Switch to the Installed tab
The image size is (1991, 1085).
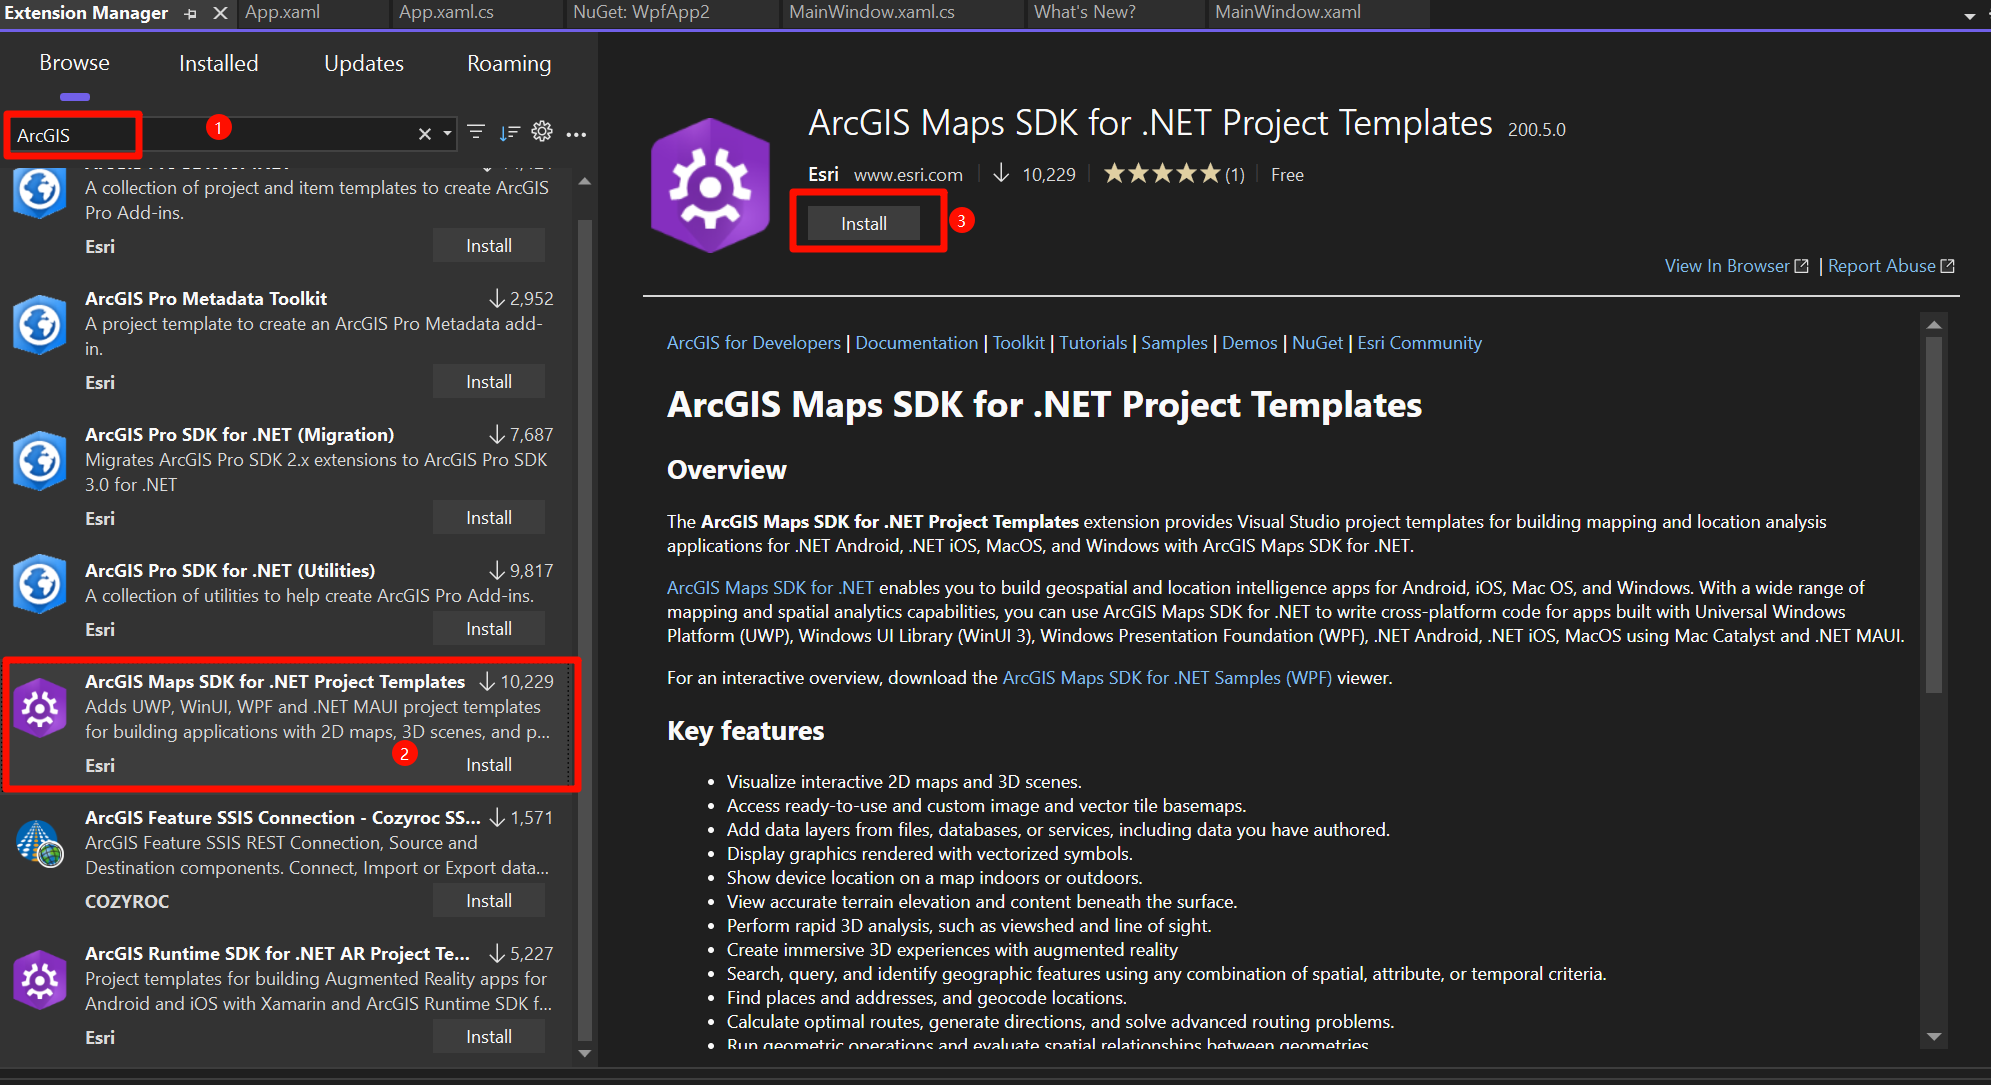click(218, 64)
